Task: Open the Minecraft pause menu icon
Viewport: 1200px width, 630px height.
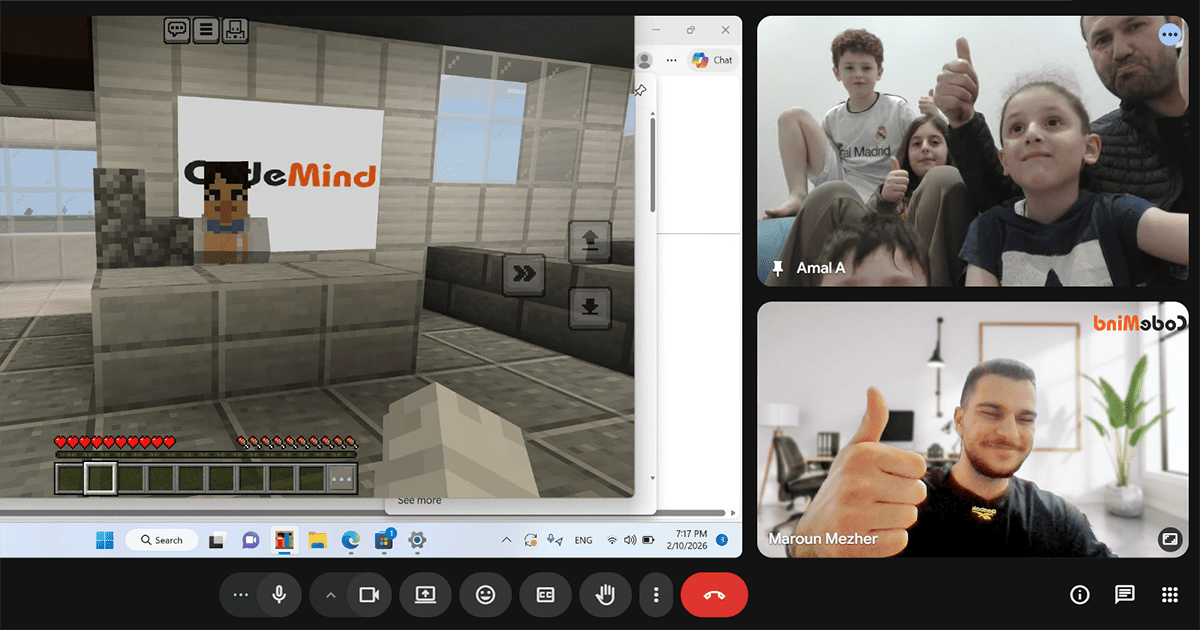Action: 206,30
